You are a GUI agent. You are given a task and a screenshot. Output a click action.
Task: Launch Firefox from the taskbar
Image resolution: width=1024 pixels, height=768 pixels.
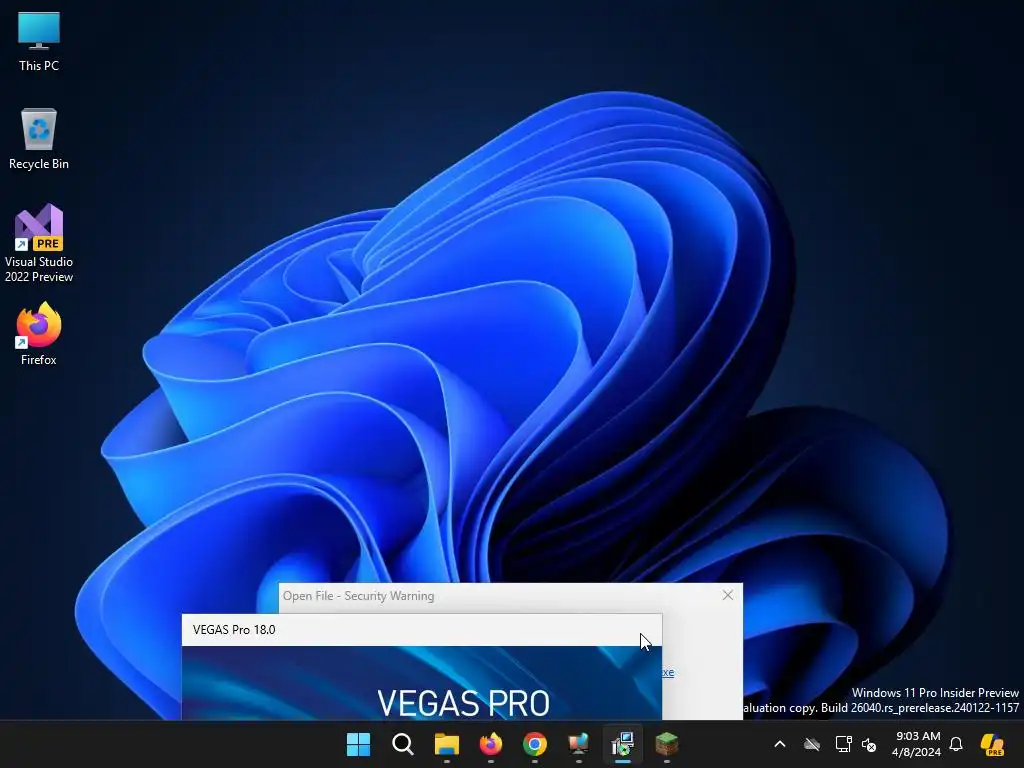[490, 744]
